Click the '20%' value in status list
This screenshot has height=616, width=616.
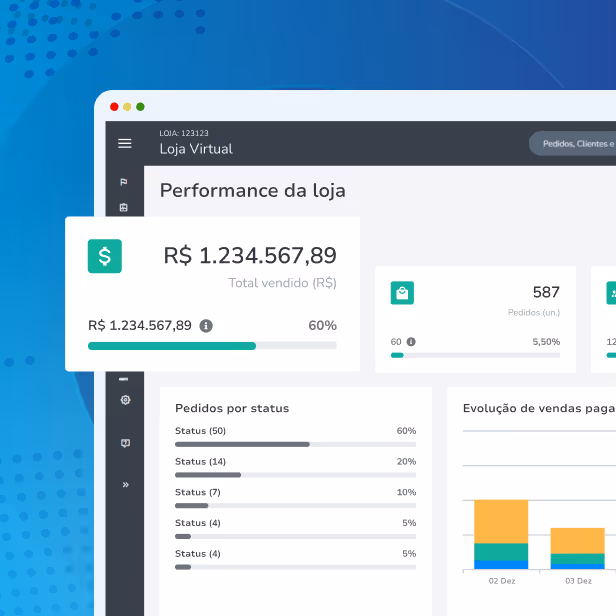[406, 462]
